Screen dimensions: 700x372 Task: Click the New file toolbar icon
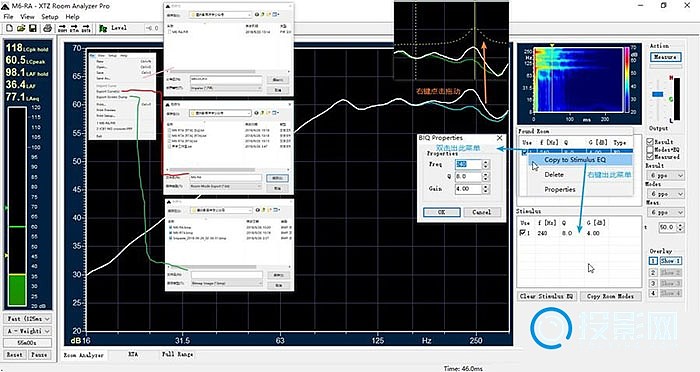point(9,28)
